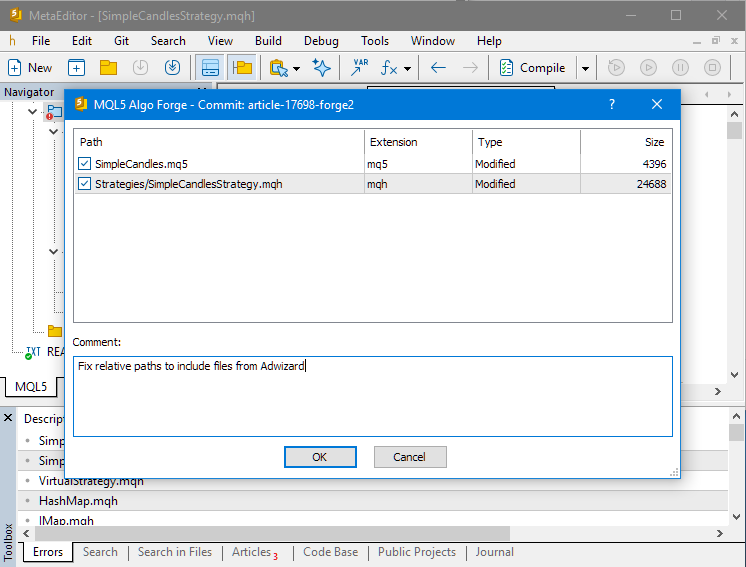This screenshot has width=746, height=567.
Task: Select VirtualStrategy.mqh row in Toolbox
Action: (373, 481)
